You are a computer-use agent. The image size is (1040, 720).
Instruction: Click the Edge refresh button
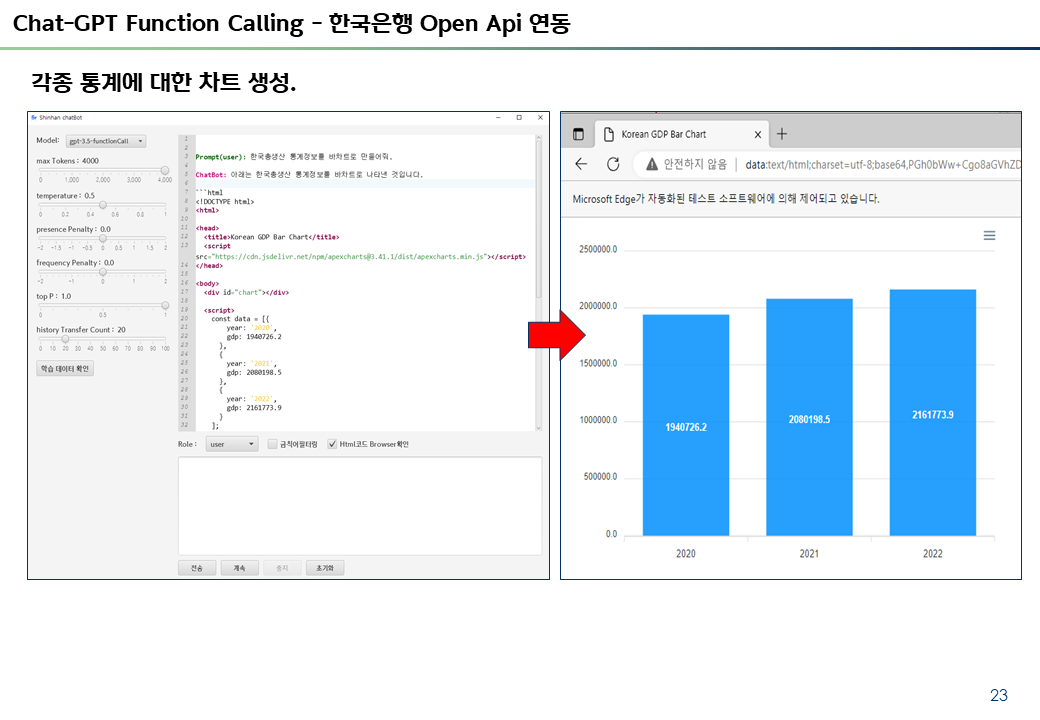click(x=614, y=164)
